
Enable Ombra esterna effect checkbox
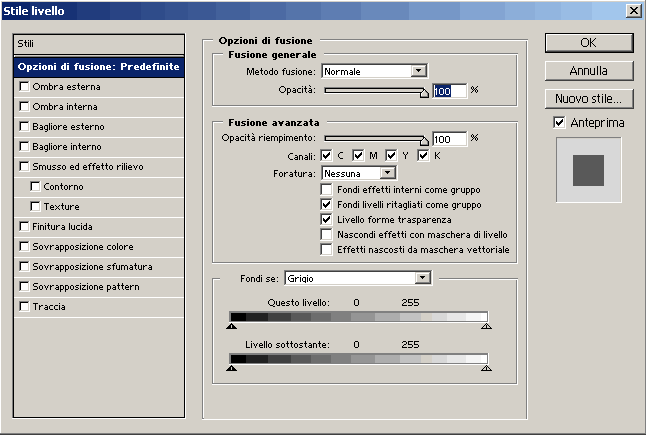24,87
